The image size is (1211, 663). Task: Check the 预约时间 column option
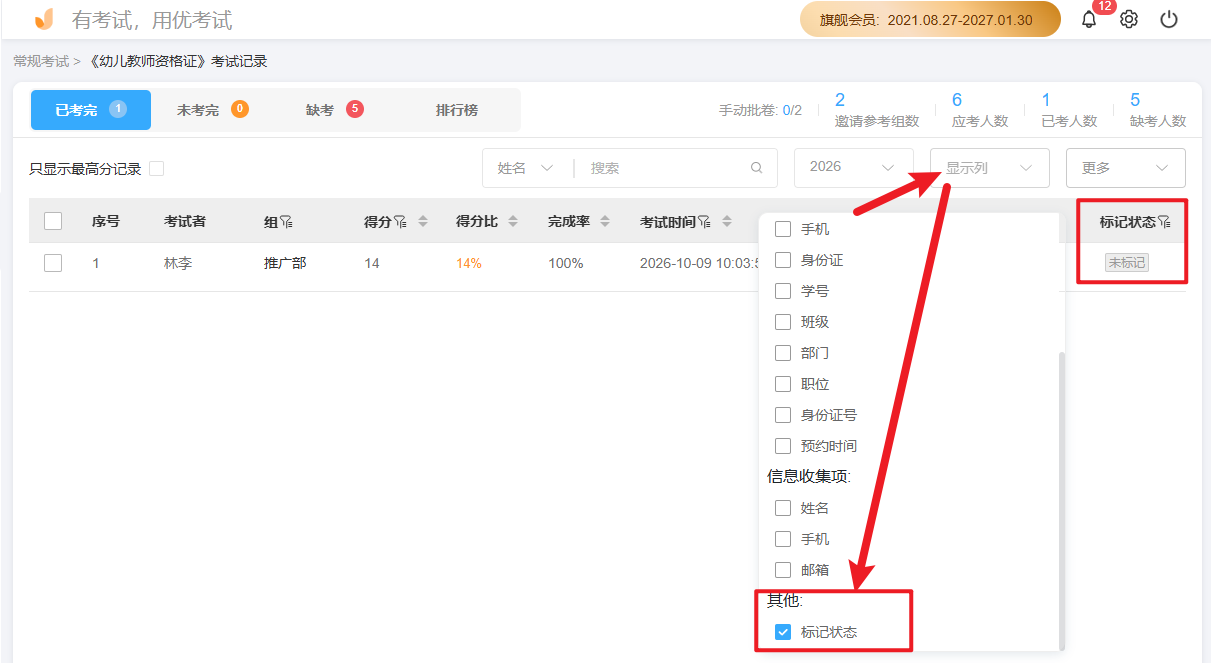[x=783, y=446]
